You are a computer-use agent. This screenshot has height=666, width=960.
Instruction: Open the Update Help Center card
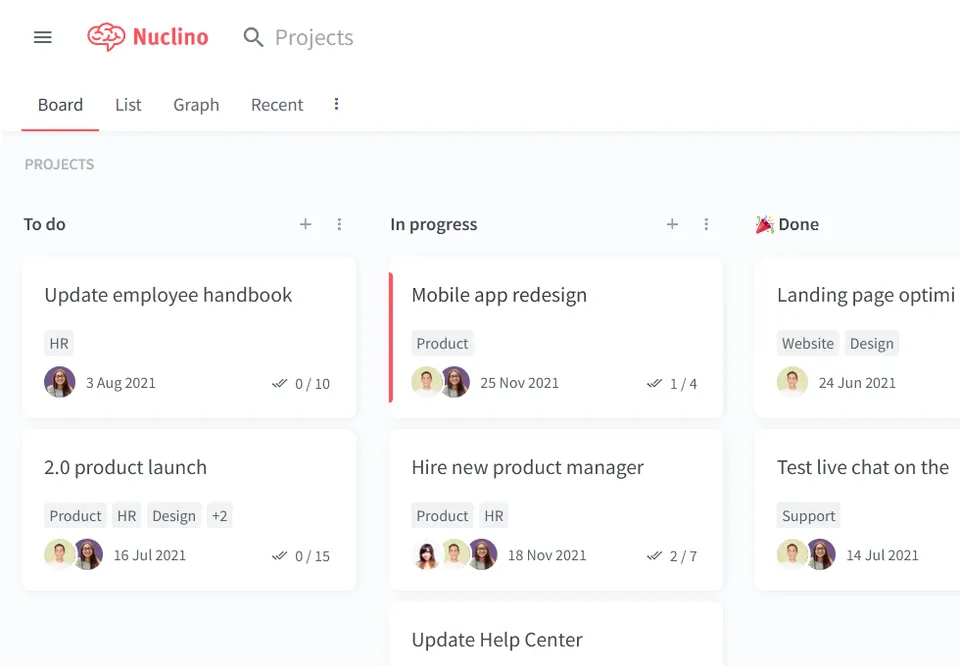pyautogui.click(x=556, y=634)
